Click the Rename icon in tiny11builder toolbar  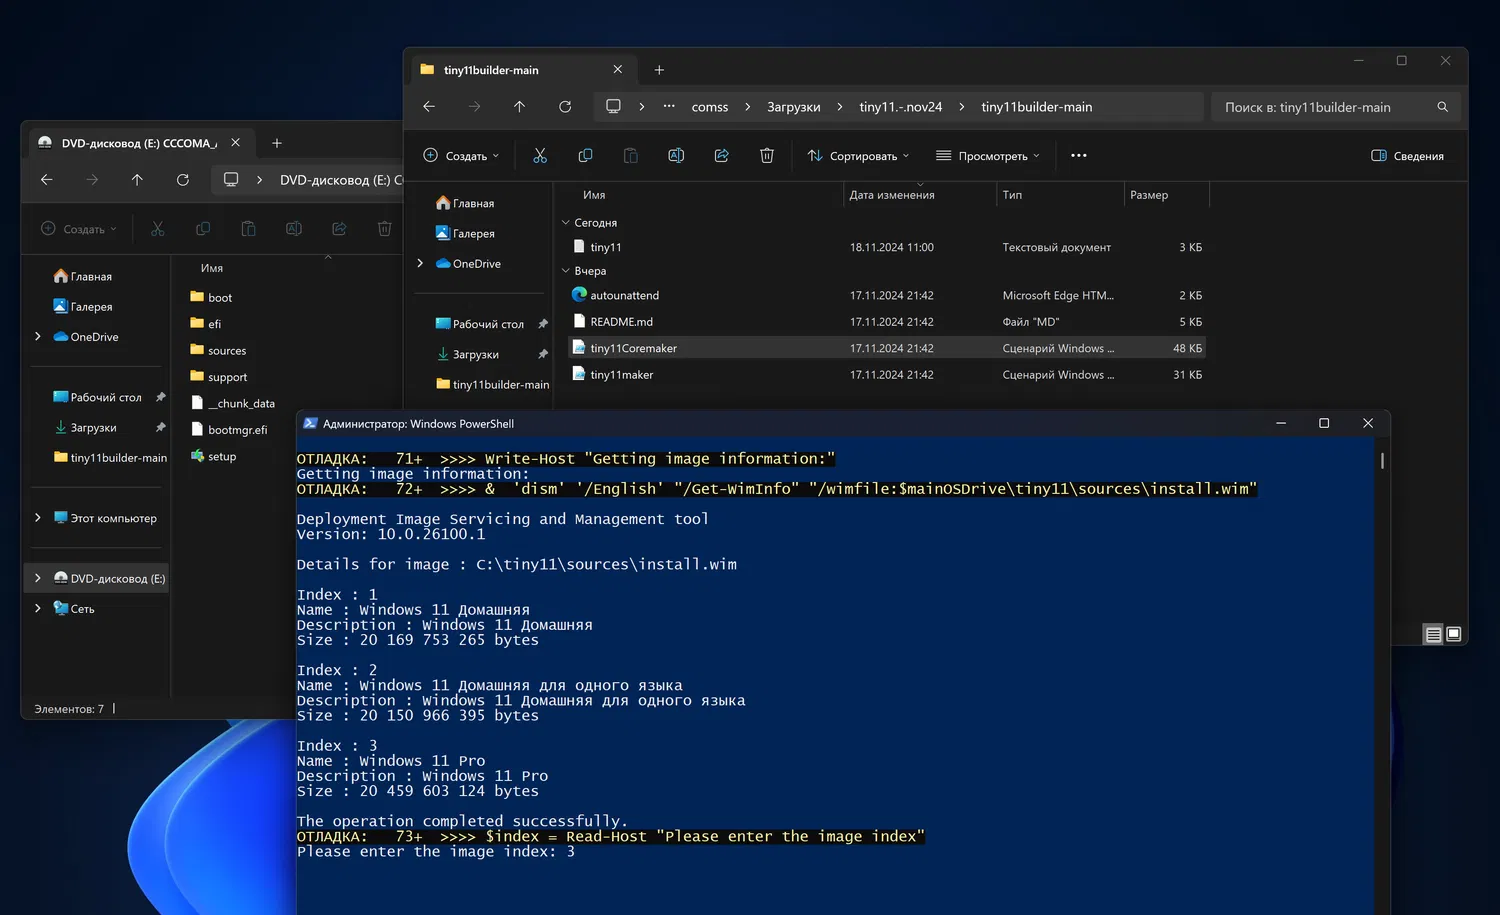point(676,156)
